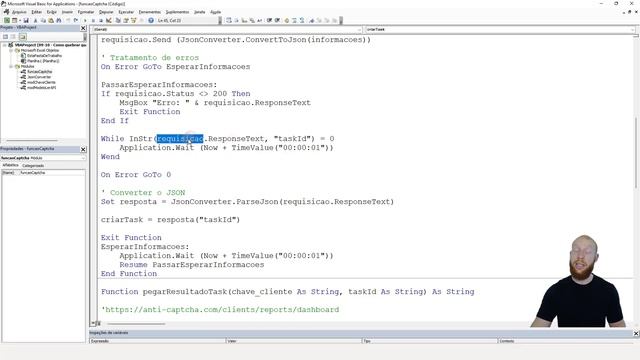This screenshot has width=640, height=360.
Task: Click the anti-captcha.com dashboard URL comment
Action: pyautogui.click(x=220, y=310)
